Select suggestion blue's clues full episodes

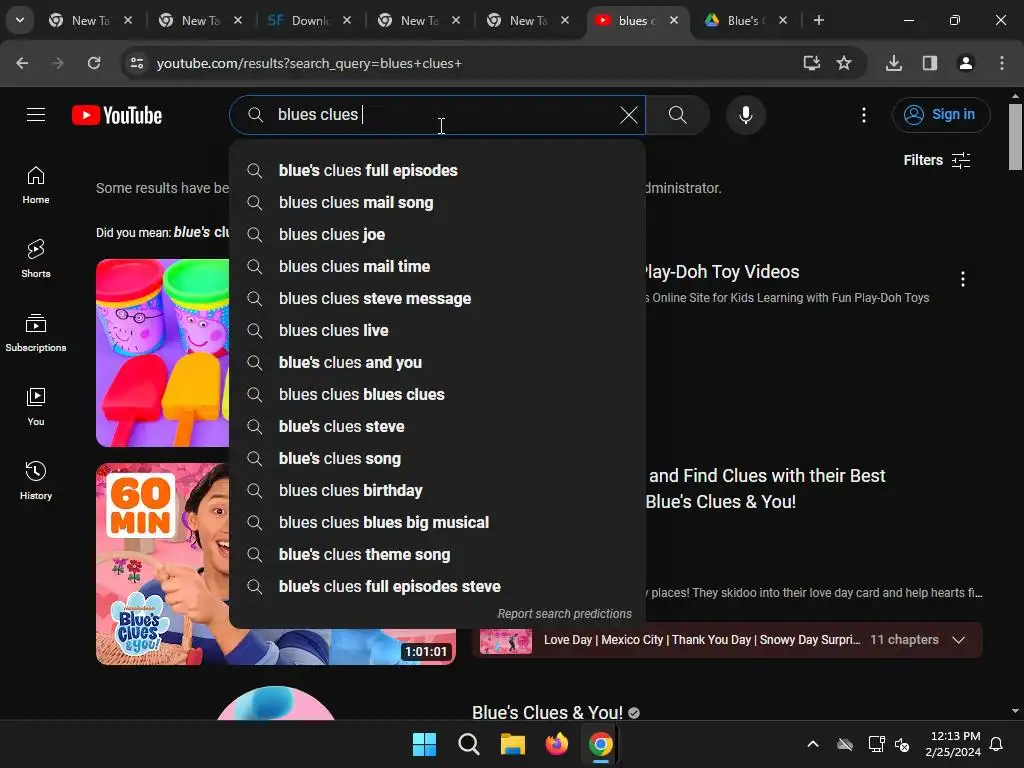click(x=437, y=170)
